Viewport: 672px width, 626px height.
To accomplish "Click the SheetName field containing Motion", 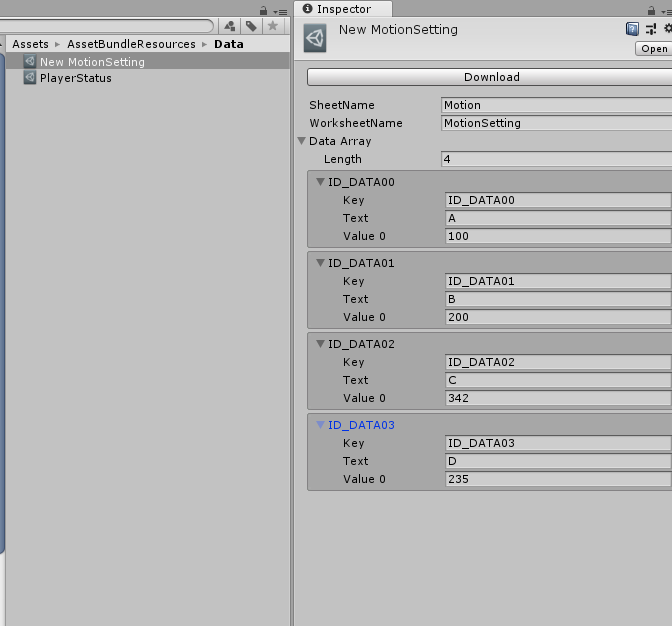I will pyautogui.click(x=556, y=105).
